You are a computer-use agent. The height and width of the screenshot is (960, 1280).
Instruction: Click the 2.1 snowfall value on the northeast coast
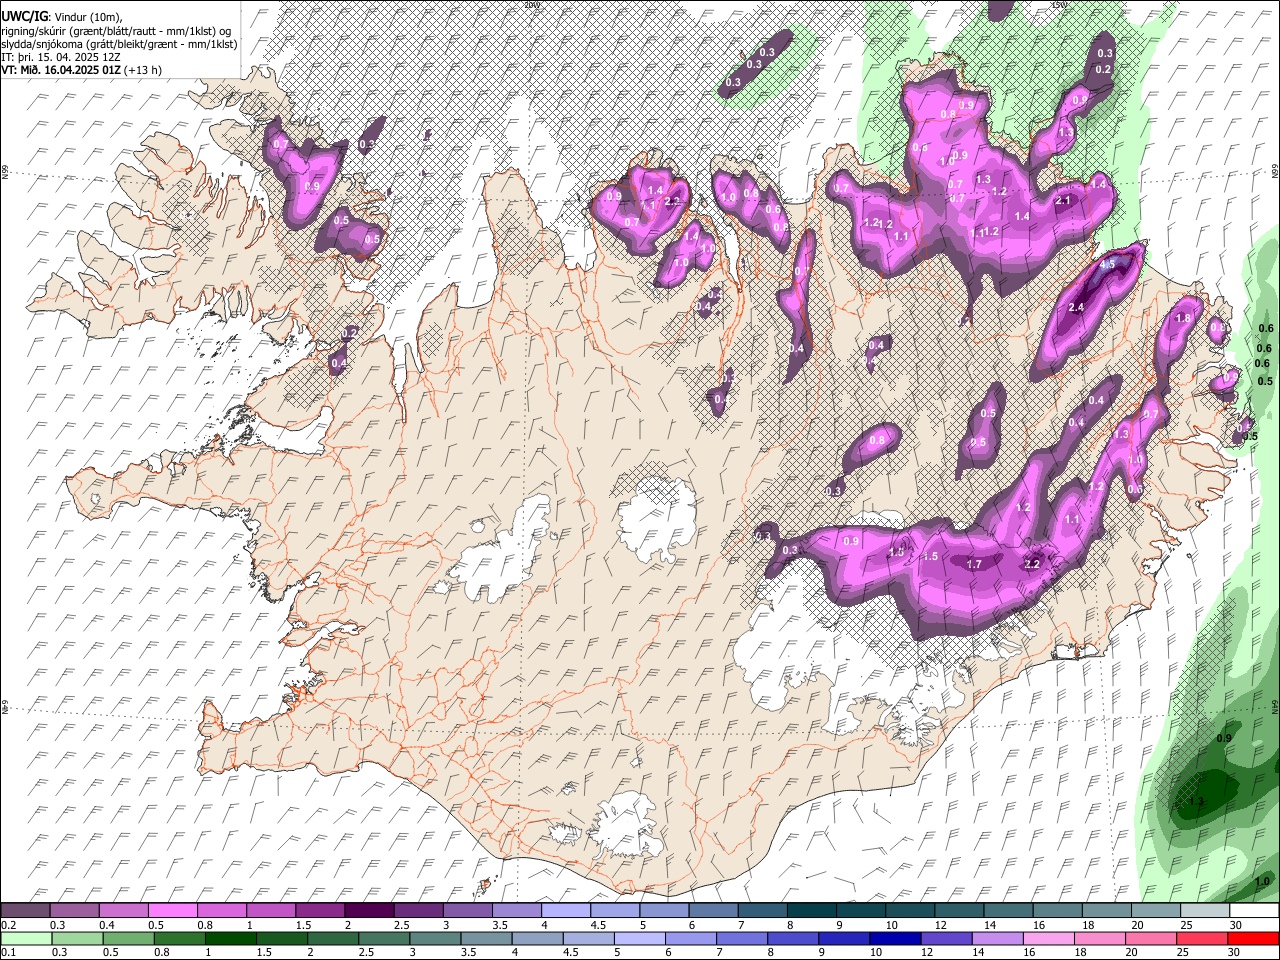1063,201
